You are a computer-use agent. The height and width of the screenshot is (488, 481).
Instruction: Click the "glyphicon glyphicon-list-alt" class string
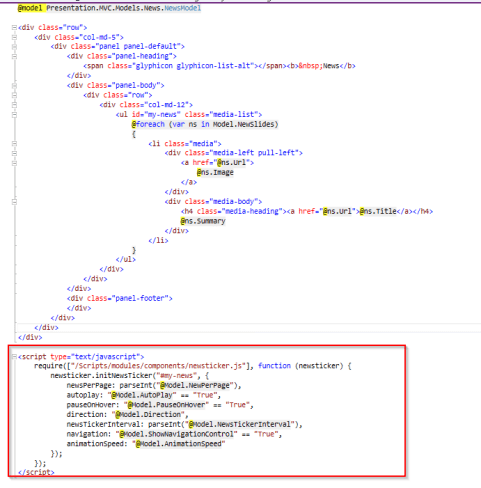193,66
